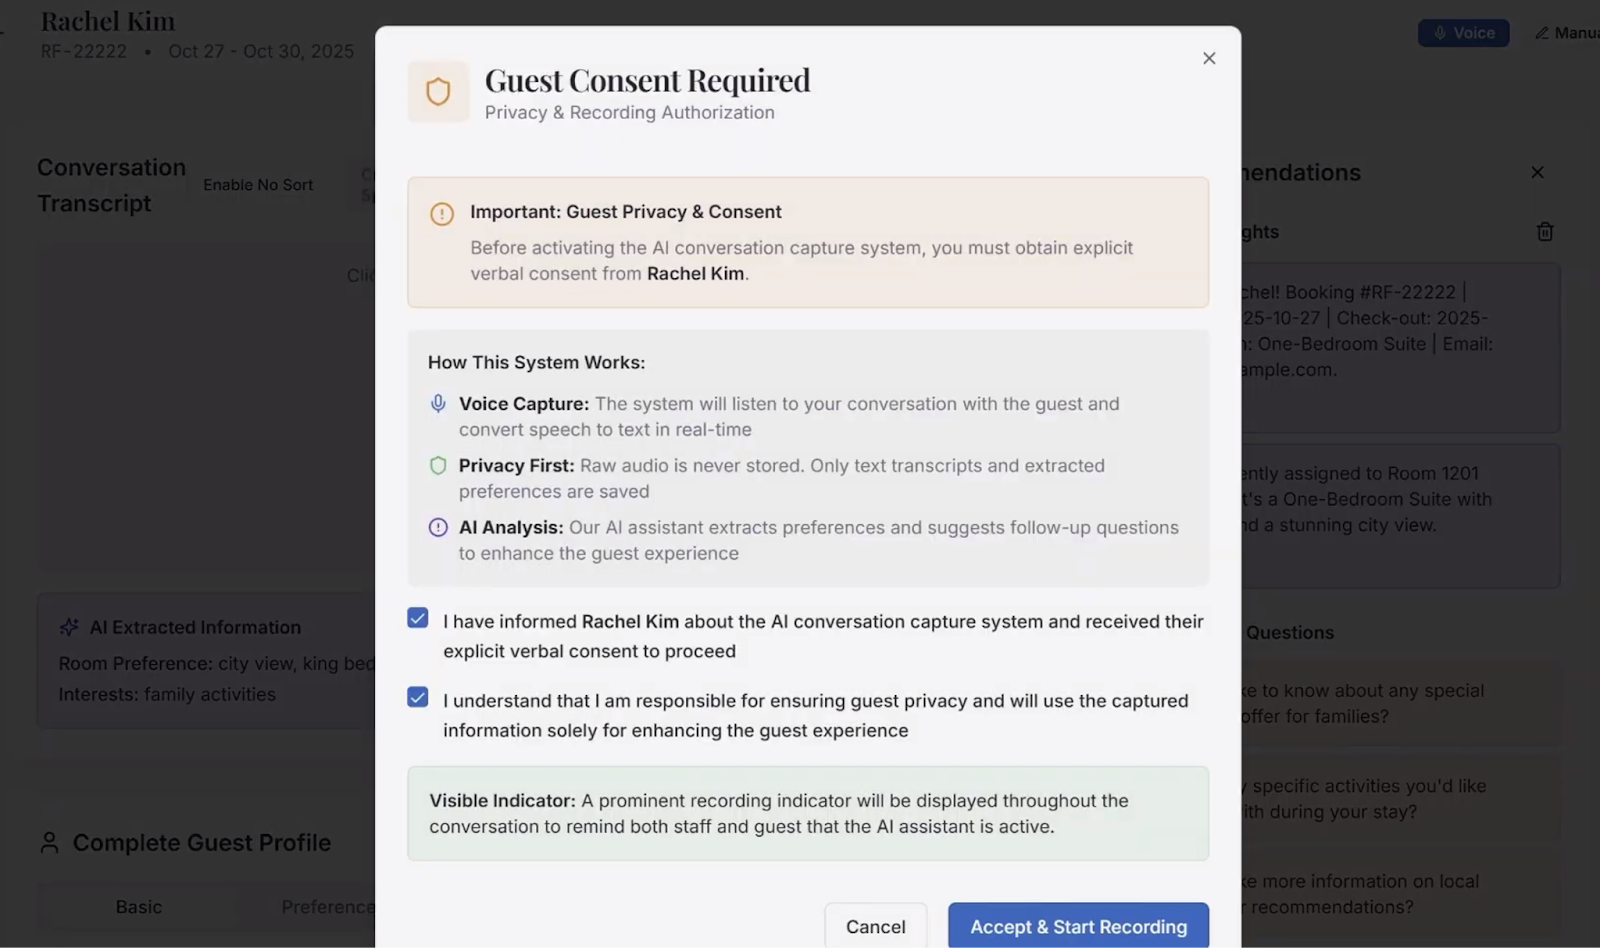This screenshot has height=948, width=1600.
Task: Click Accept & Start Recording
Action: 1078,927
